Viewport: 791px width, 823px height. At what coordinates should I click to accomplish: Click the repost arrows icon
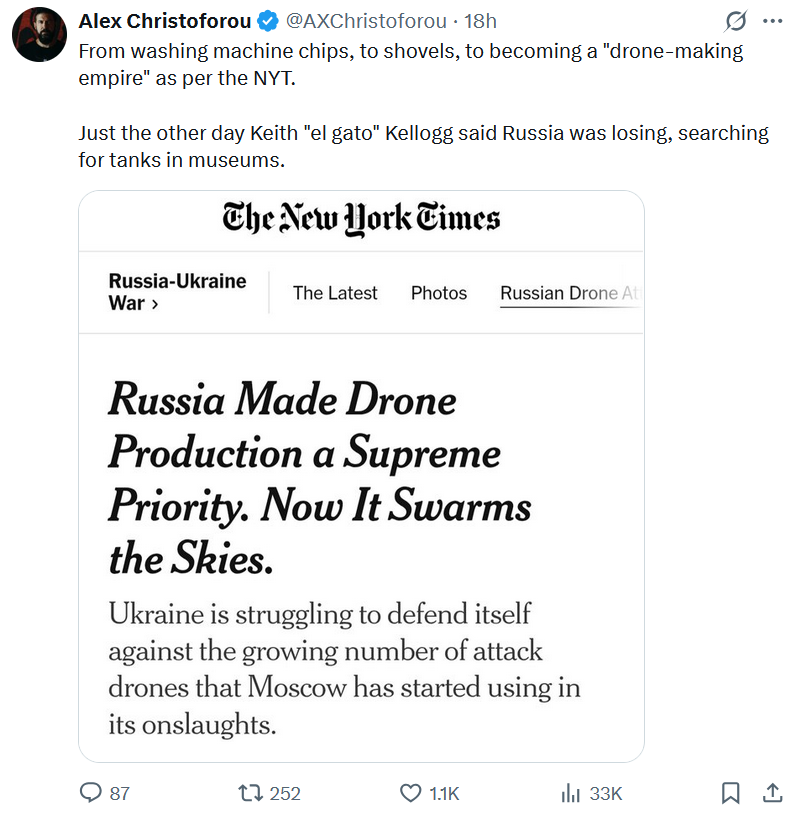pyautogui.click(x=250, y=793)
